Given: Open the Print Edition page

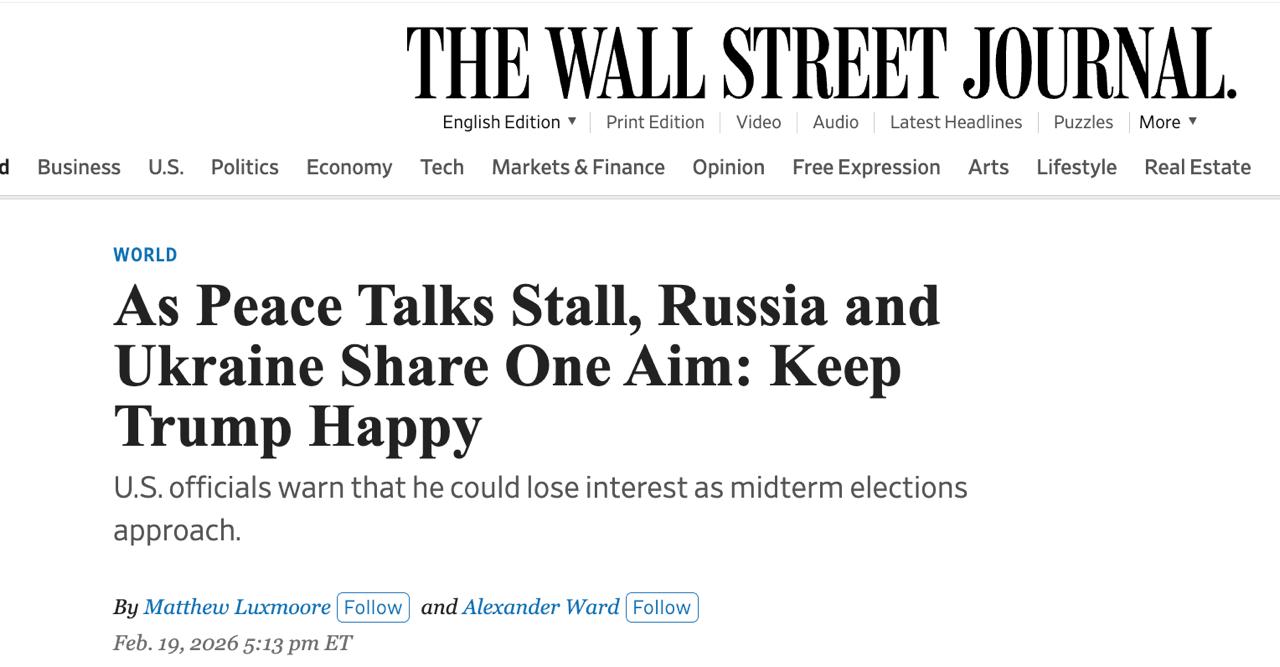Looking at the screenshot, I should 654,122.
